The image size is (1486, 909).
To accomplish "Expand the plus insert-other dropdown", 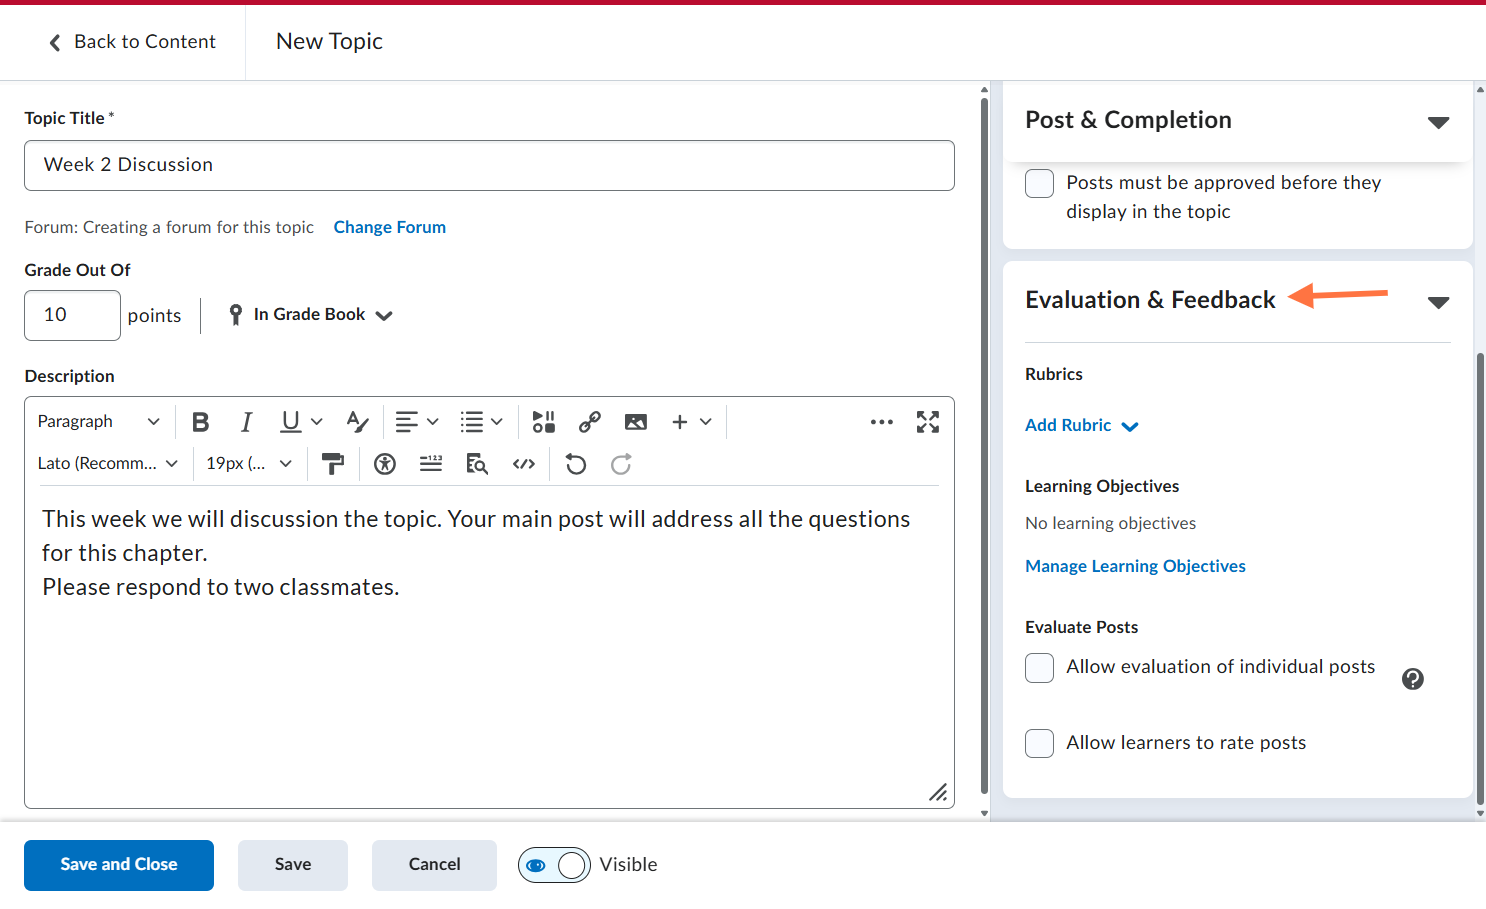I will pos(691,422).
